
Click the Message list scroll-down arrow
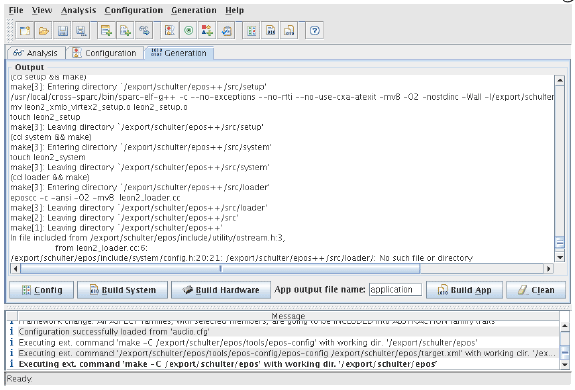(x=565, y=365)
